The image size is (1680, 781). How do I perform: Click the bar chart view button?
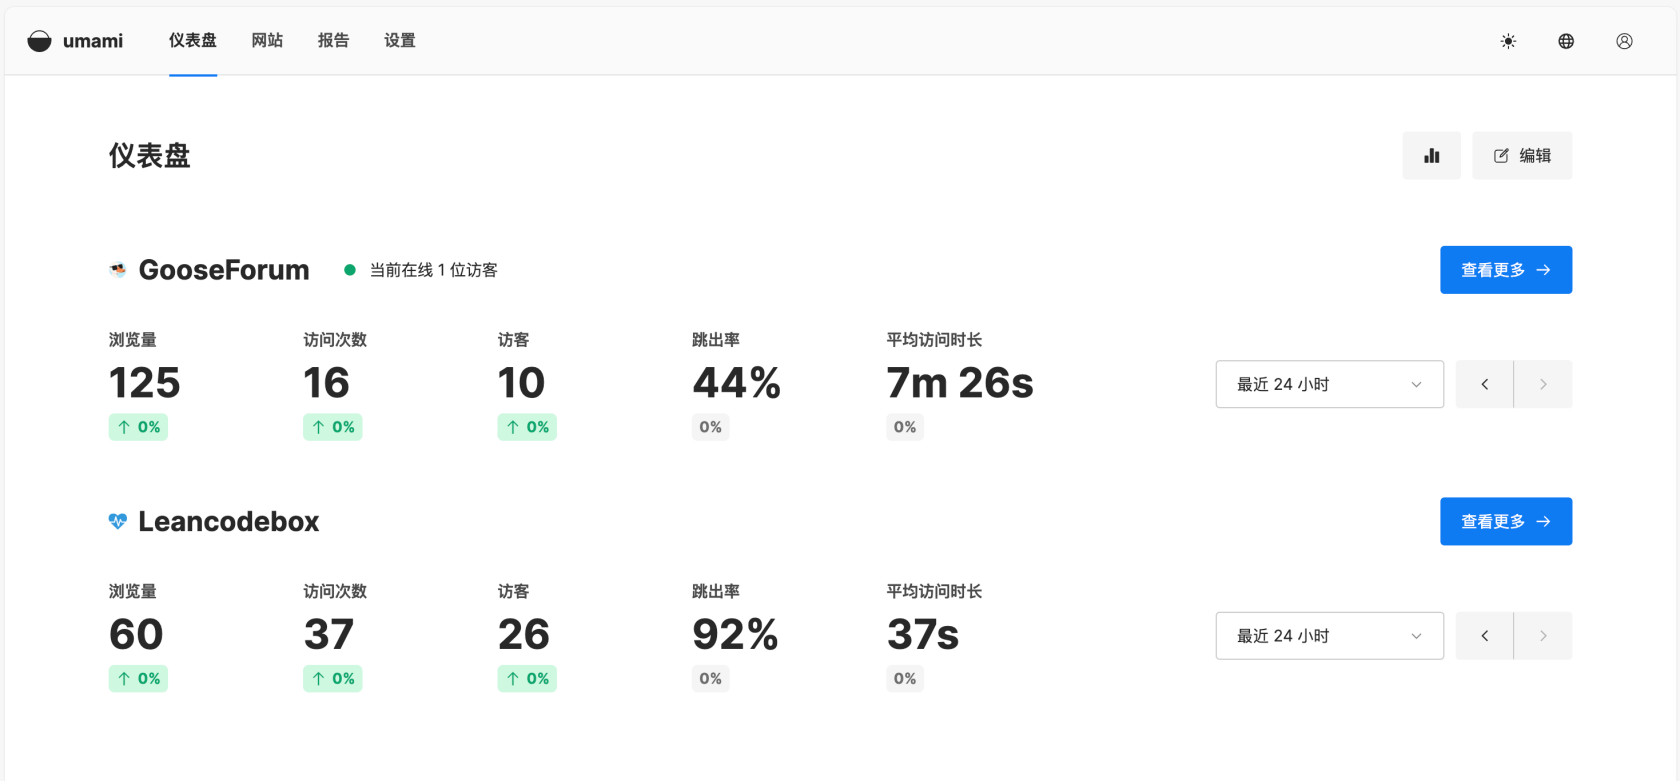(x=1432, y=156)
